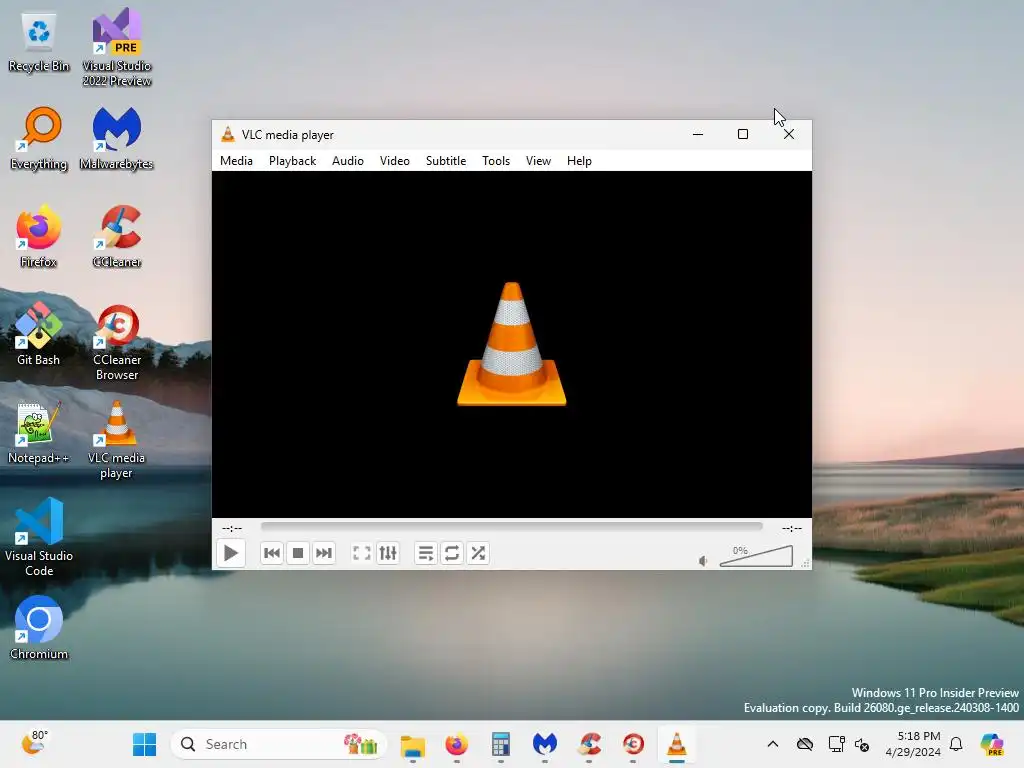Open Malwarebytes from the taskbar
The height and width of the screenshot is (768, 1024).
point(545,744)
